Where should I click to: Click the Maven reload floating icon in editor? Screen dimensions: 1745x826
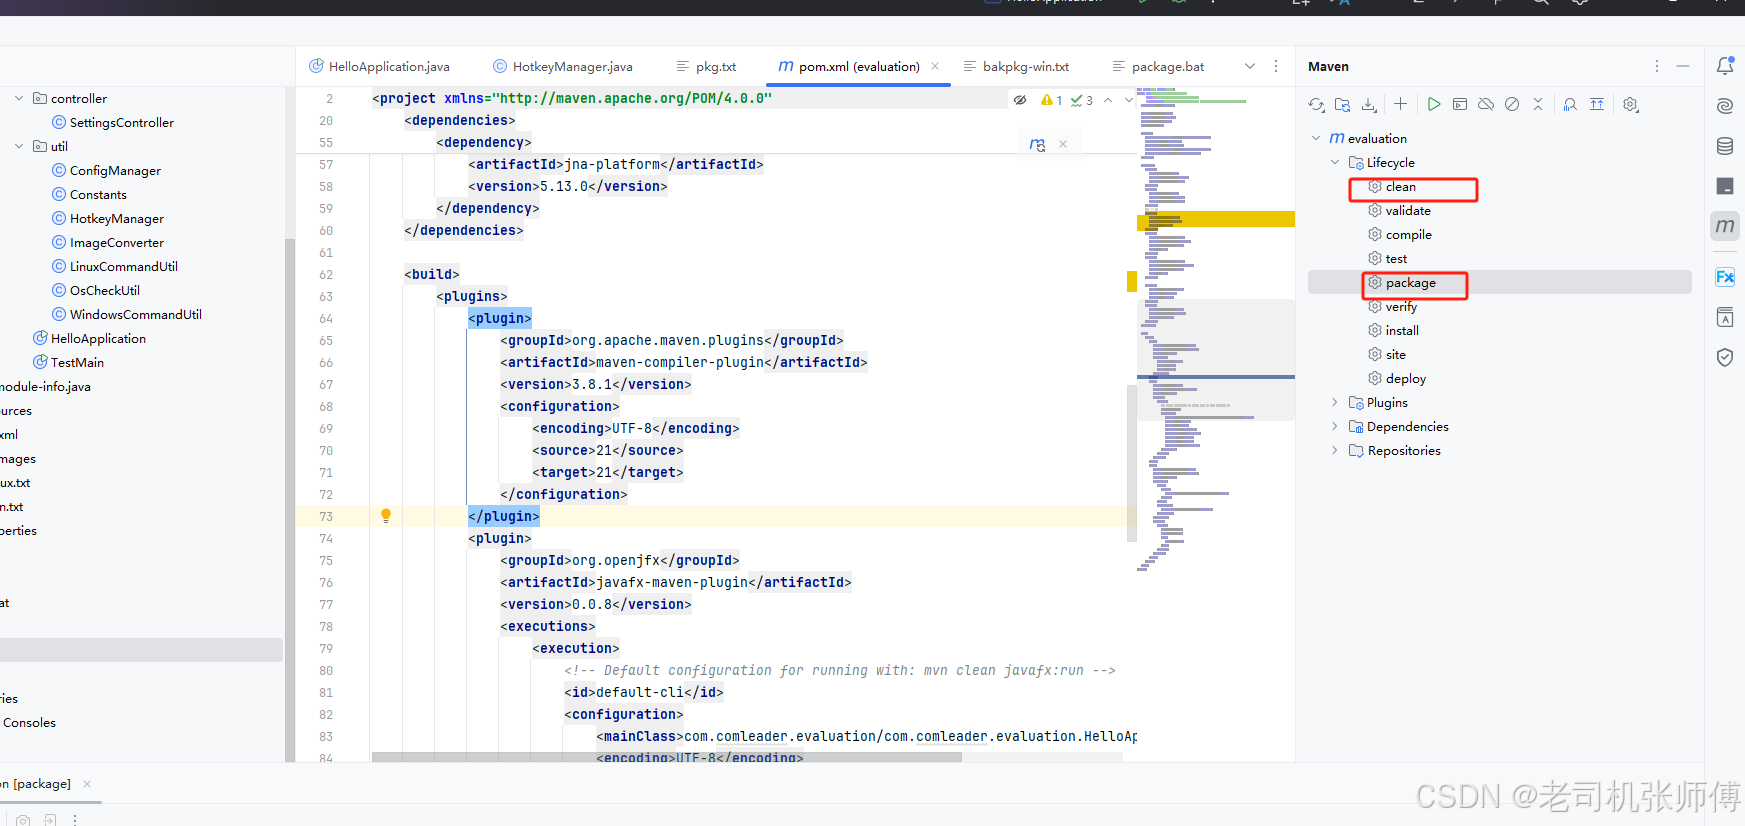(x=1037, y=145)
